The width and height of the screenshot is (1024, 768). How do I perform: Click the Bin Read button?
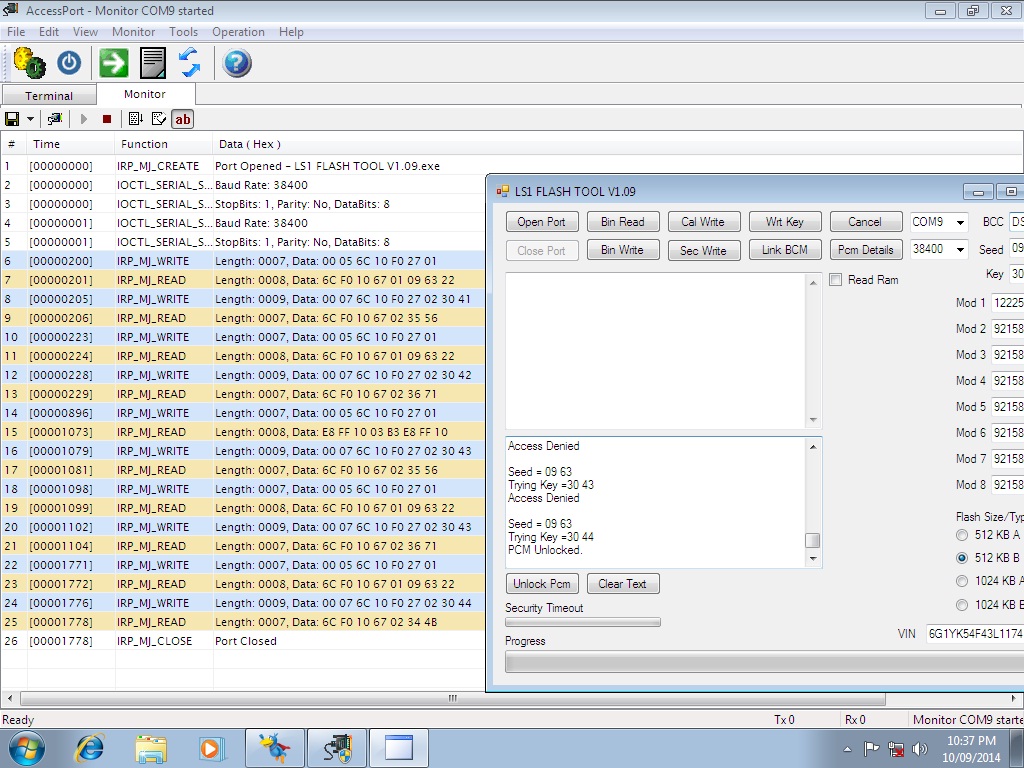click(x=623, y=222)
